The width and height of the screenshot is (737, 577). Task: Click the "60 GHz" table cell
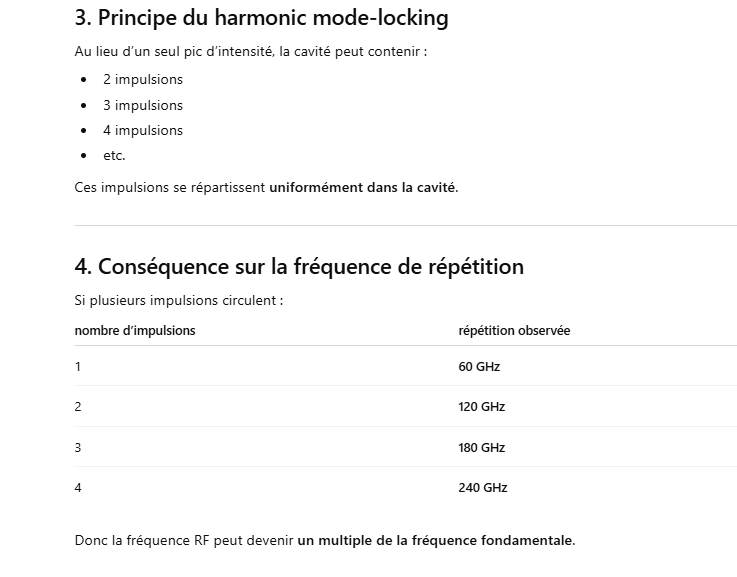click(x=479, y=367)
